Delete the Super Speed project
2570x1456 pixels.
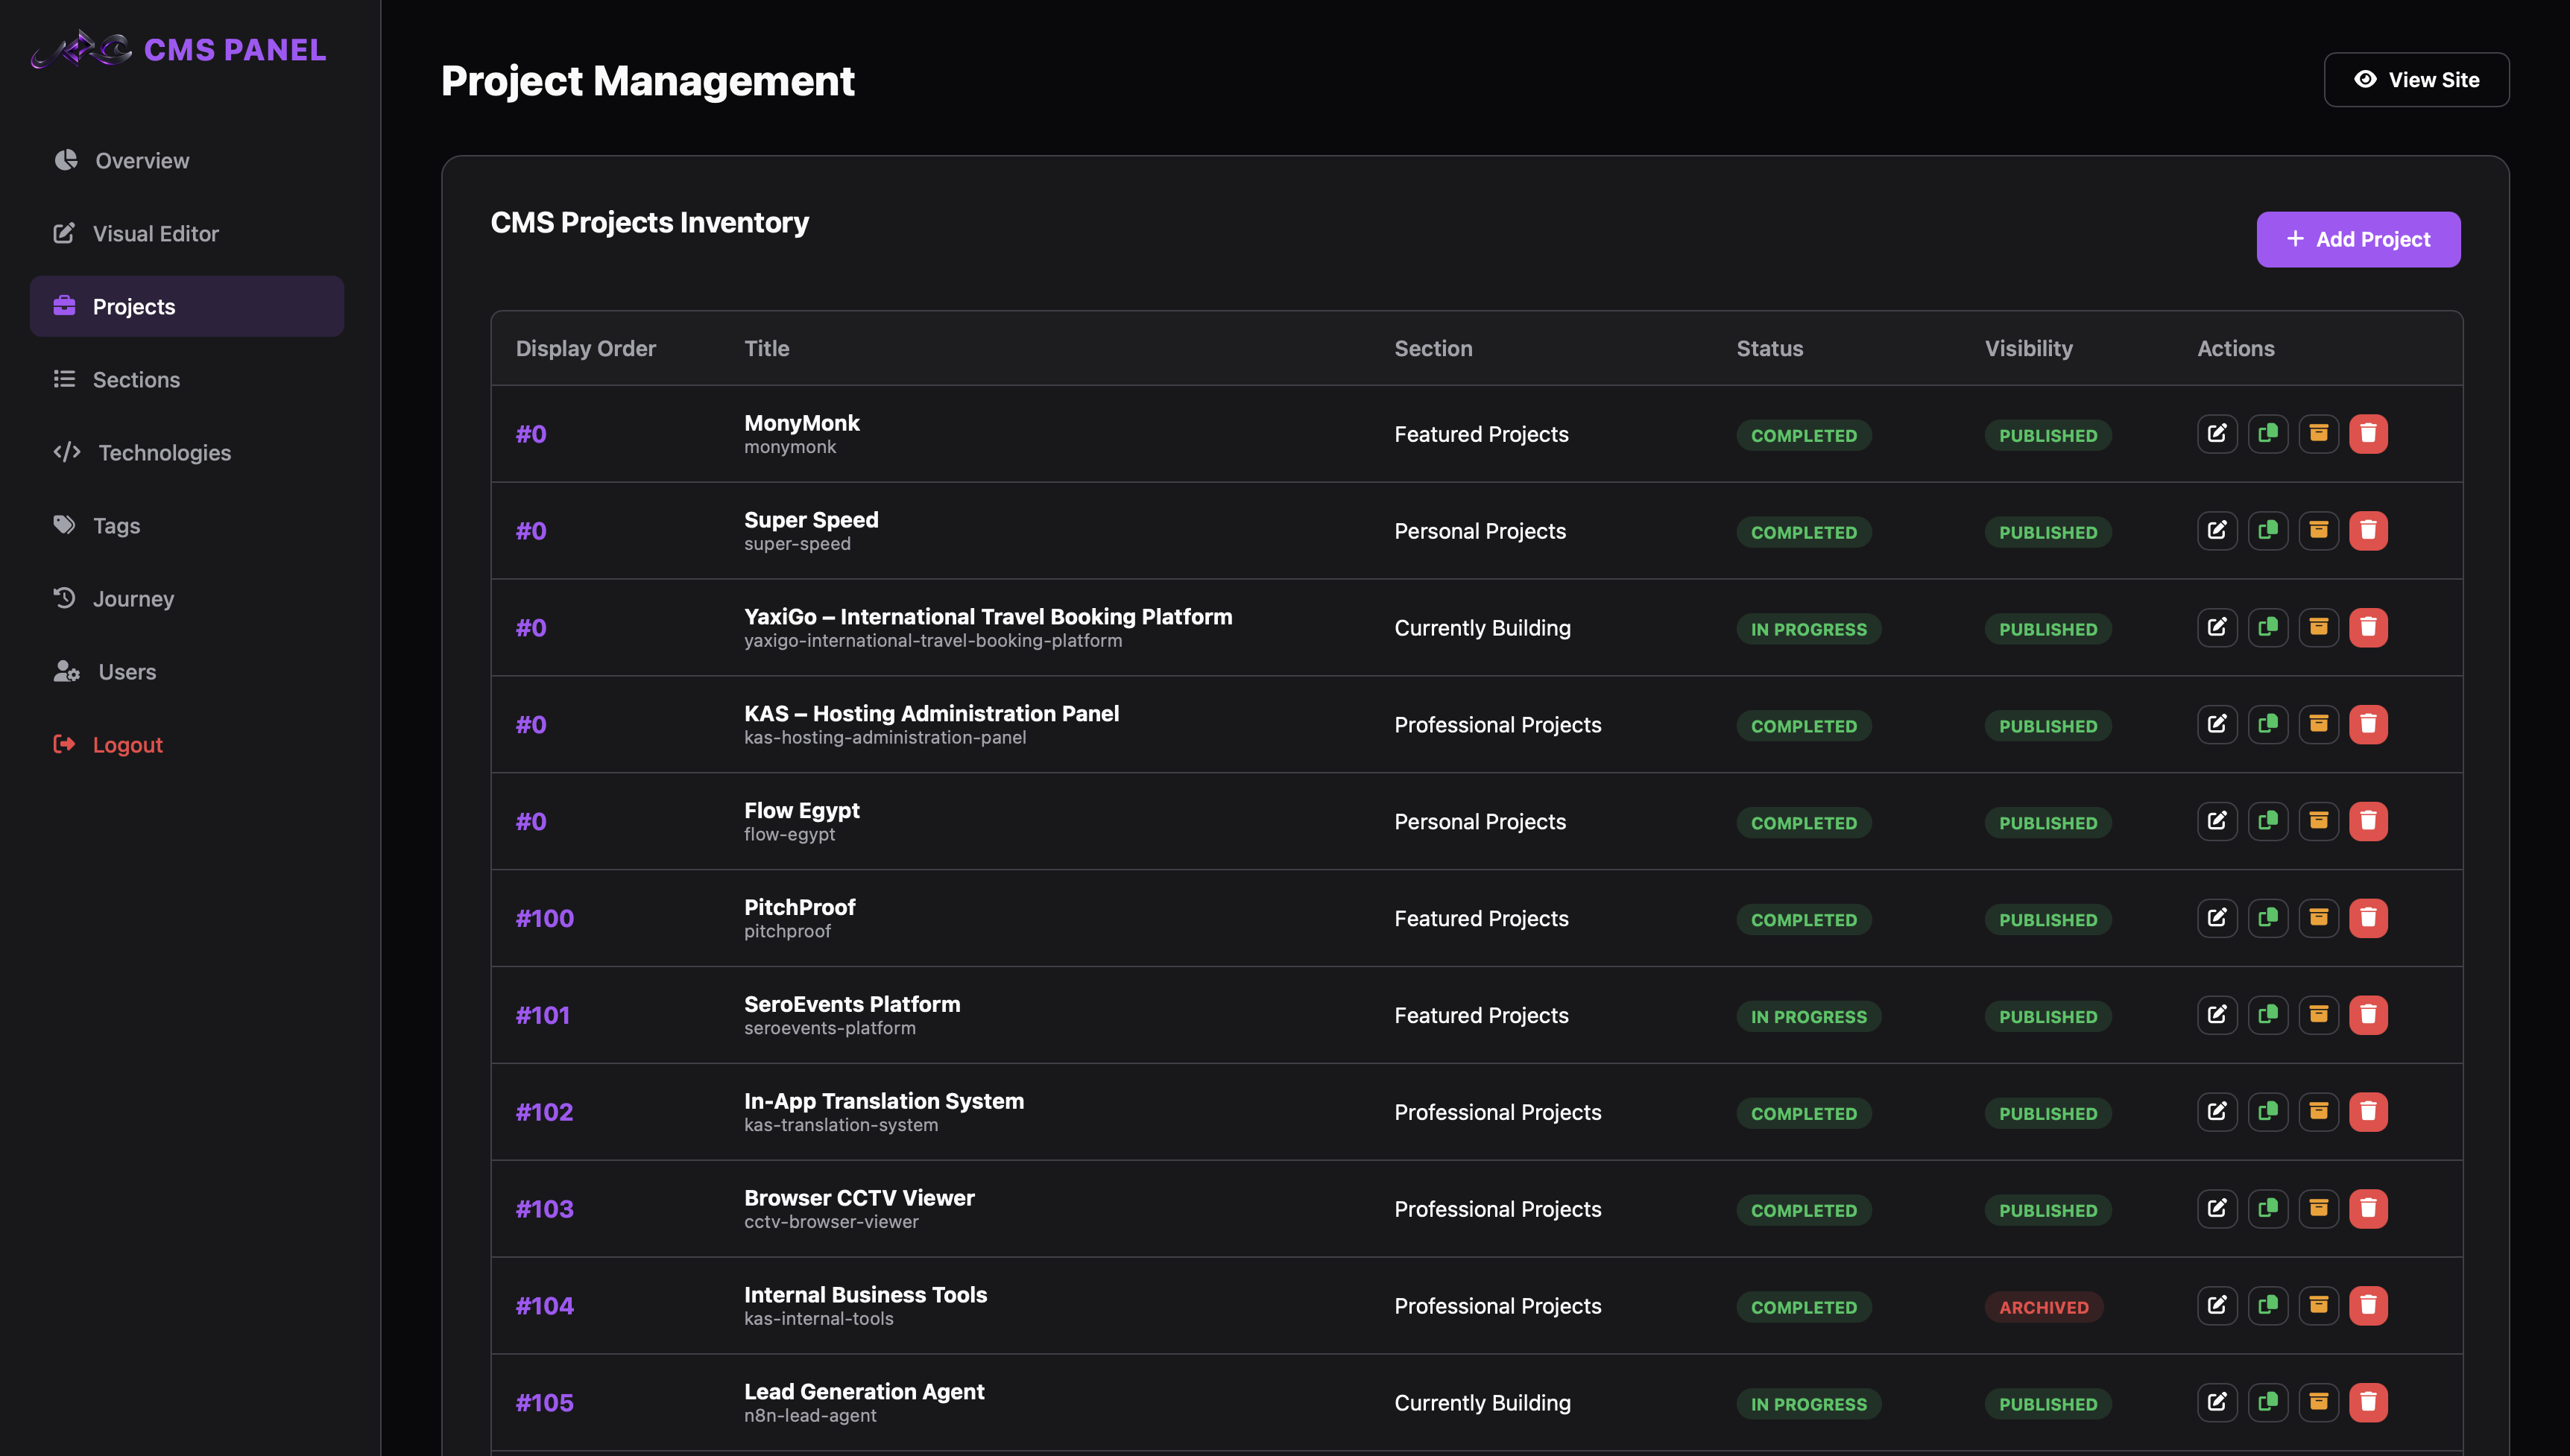tap(2368, 531)
